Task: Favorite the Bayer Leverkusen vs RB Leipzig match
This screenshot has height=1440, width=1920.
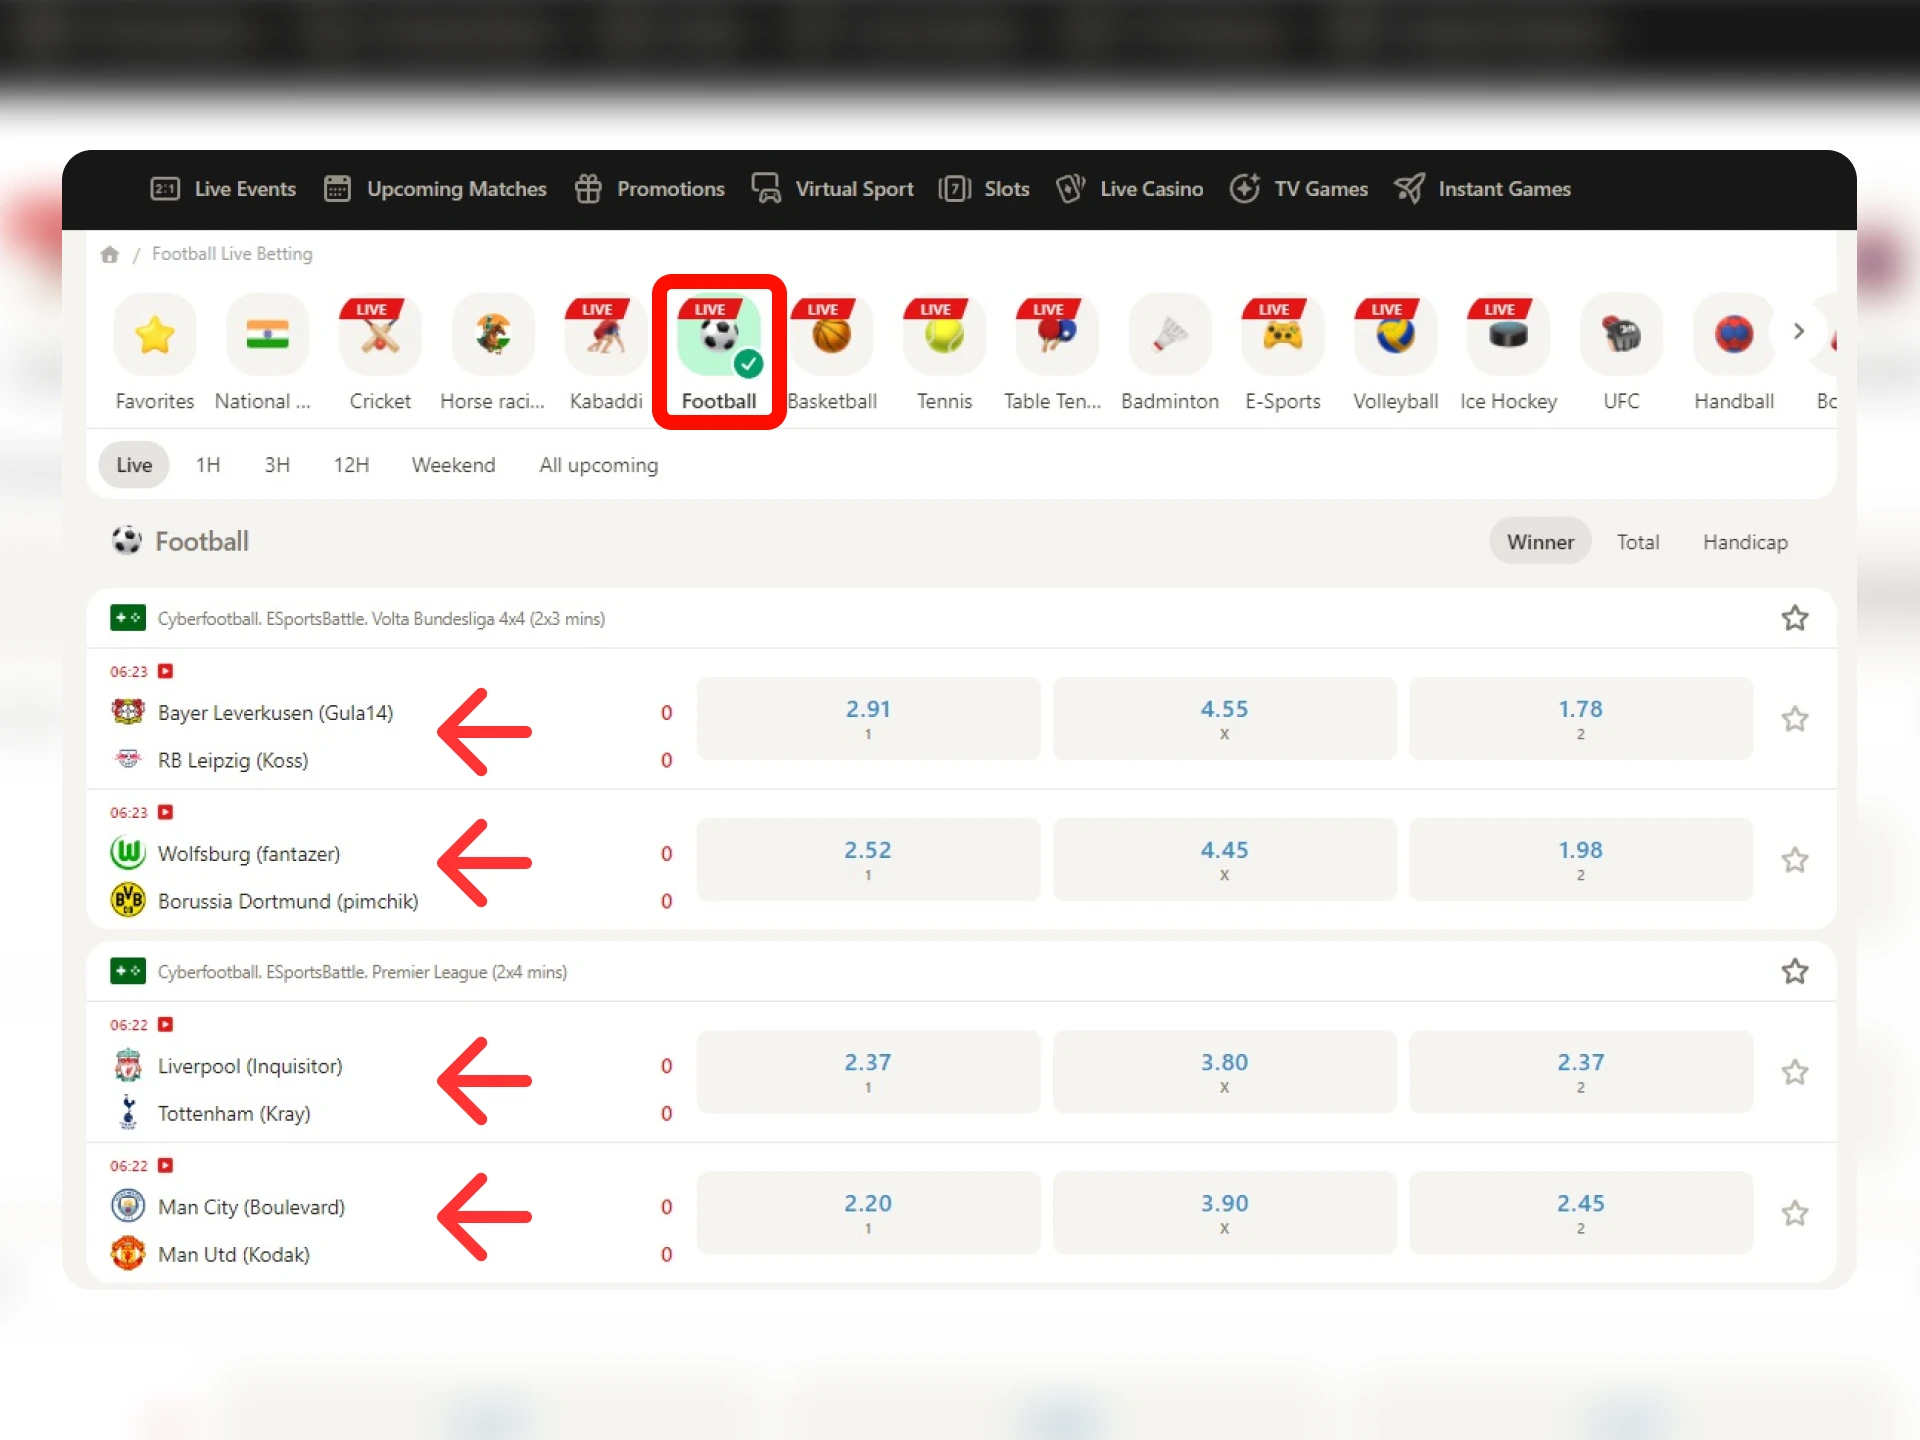Action: 1795,719
